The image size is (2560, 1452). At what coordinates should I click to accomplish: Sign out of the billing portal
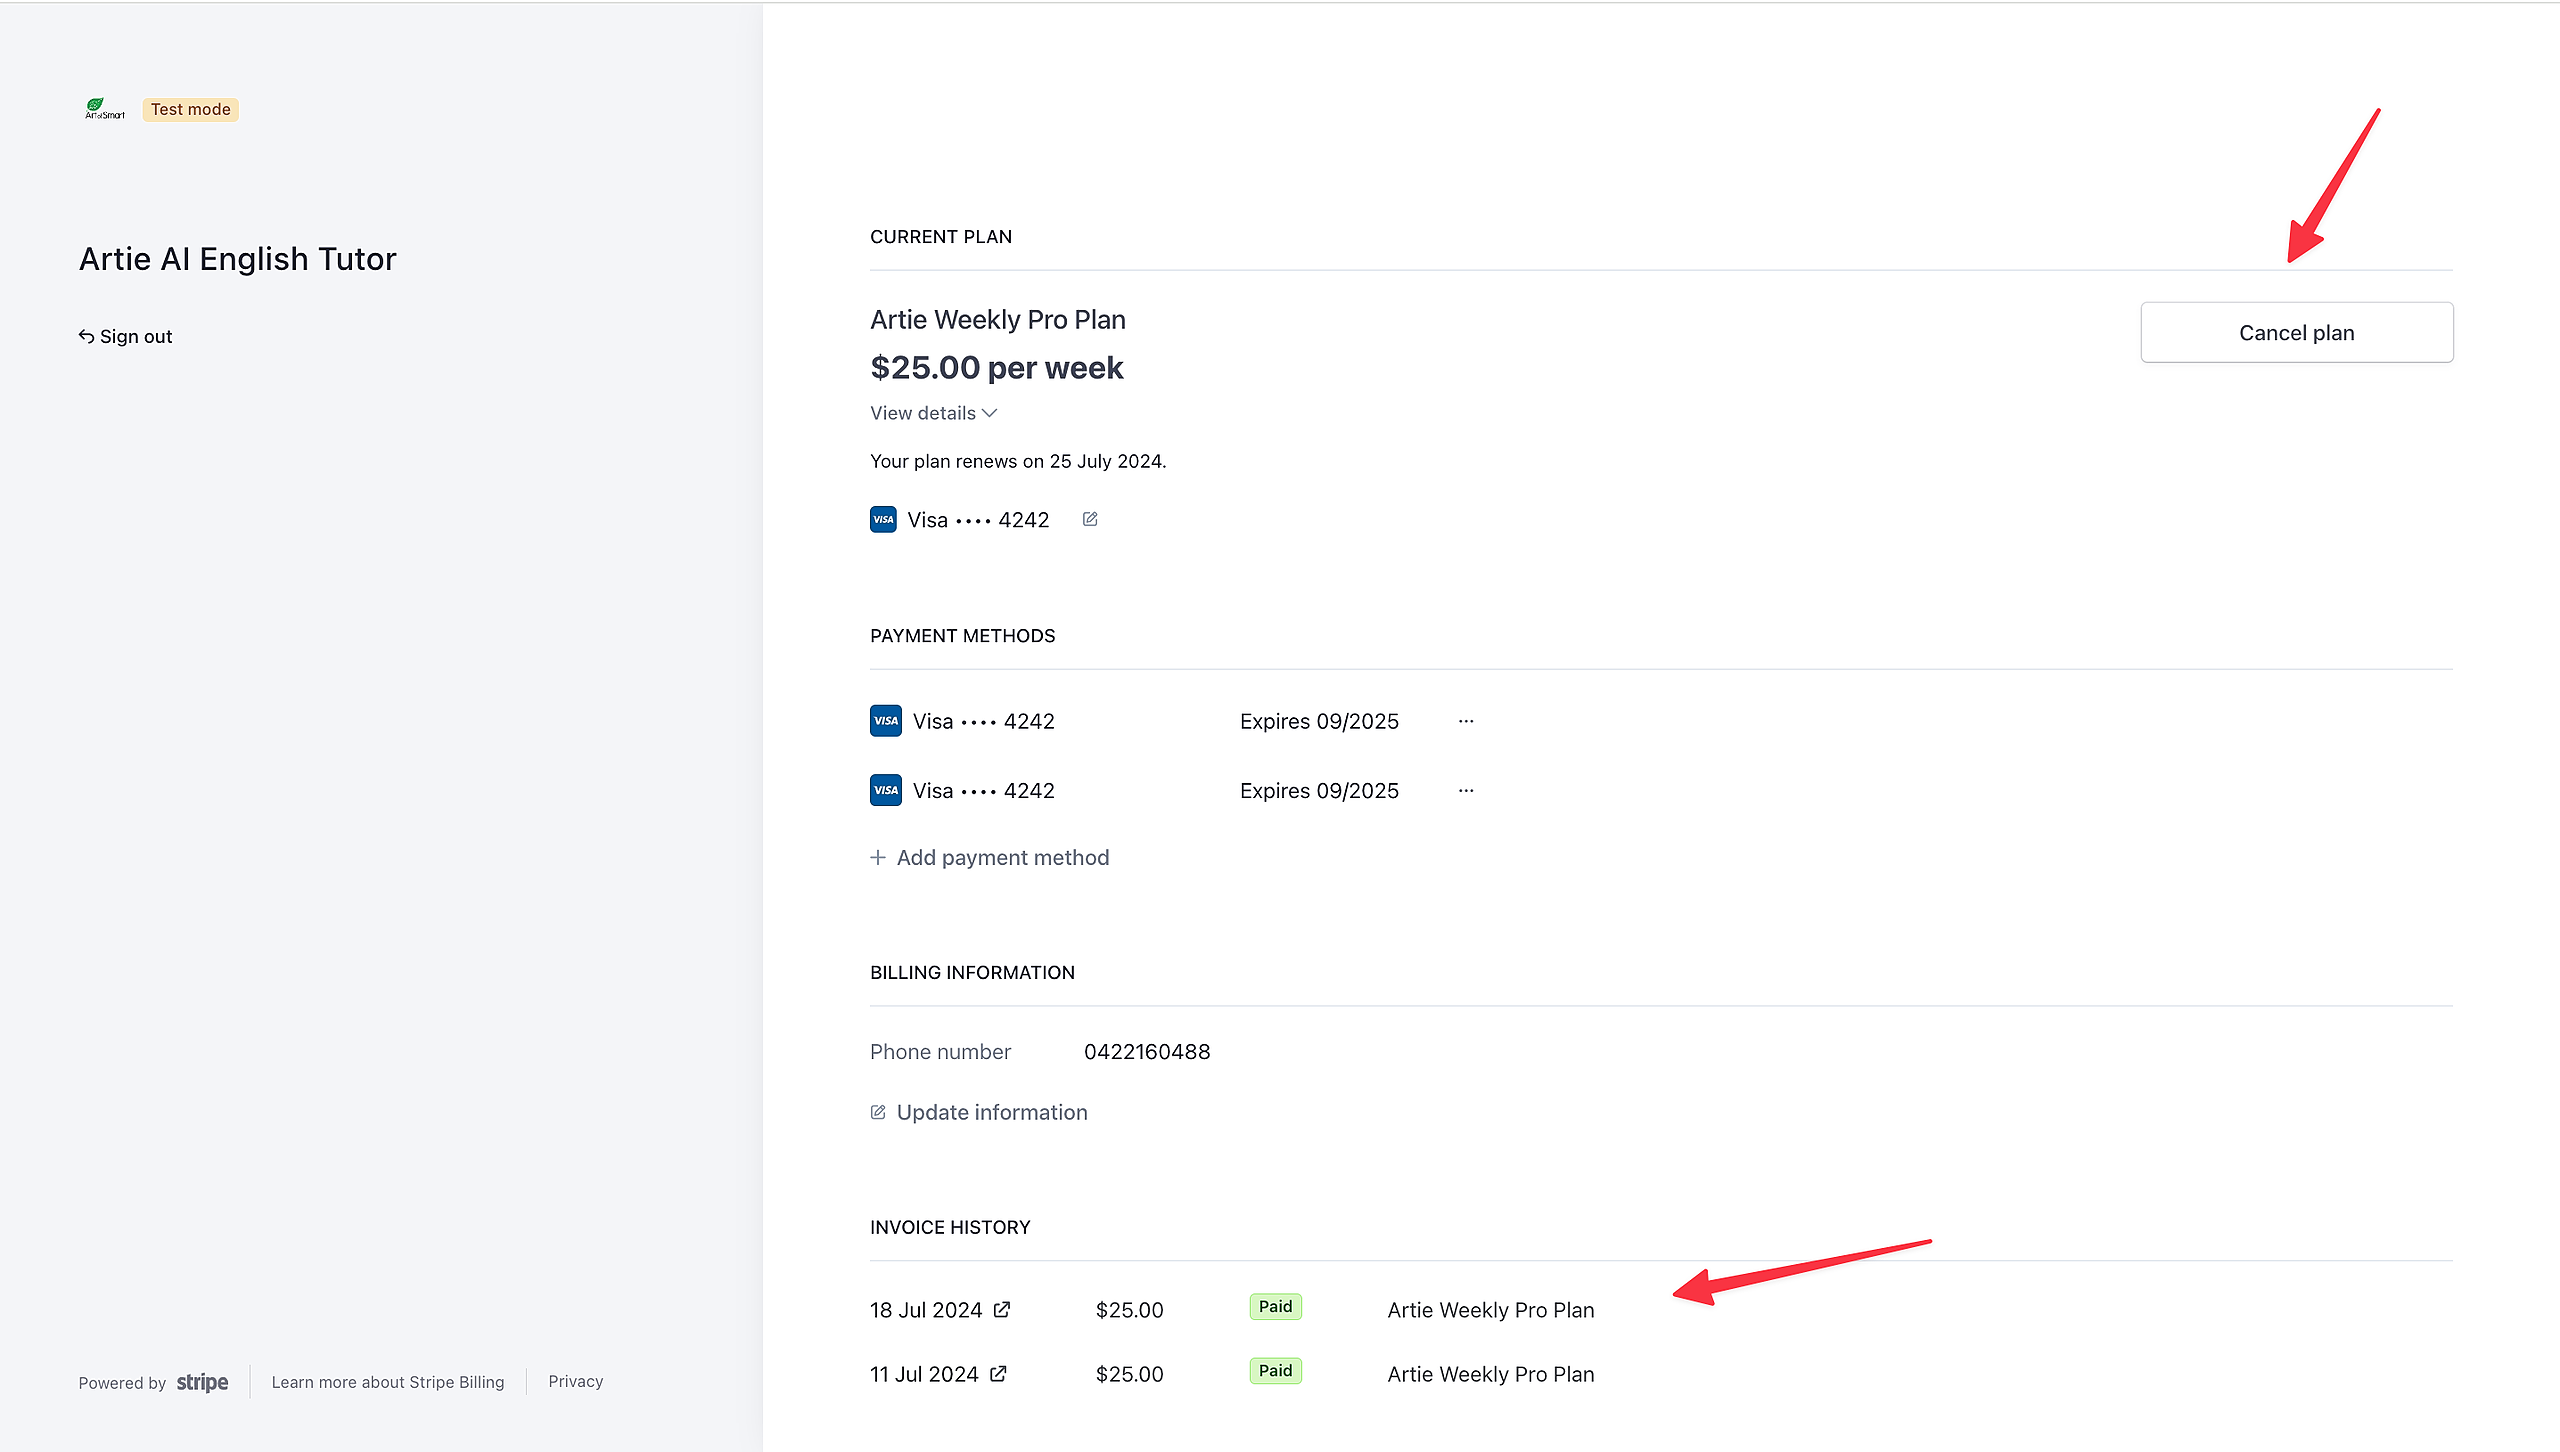126,336
